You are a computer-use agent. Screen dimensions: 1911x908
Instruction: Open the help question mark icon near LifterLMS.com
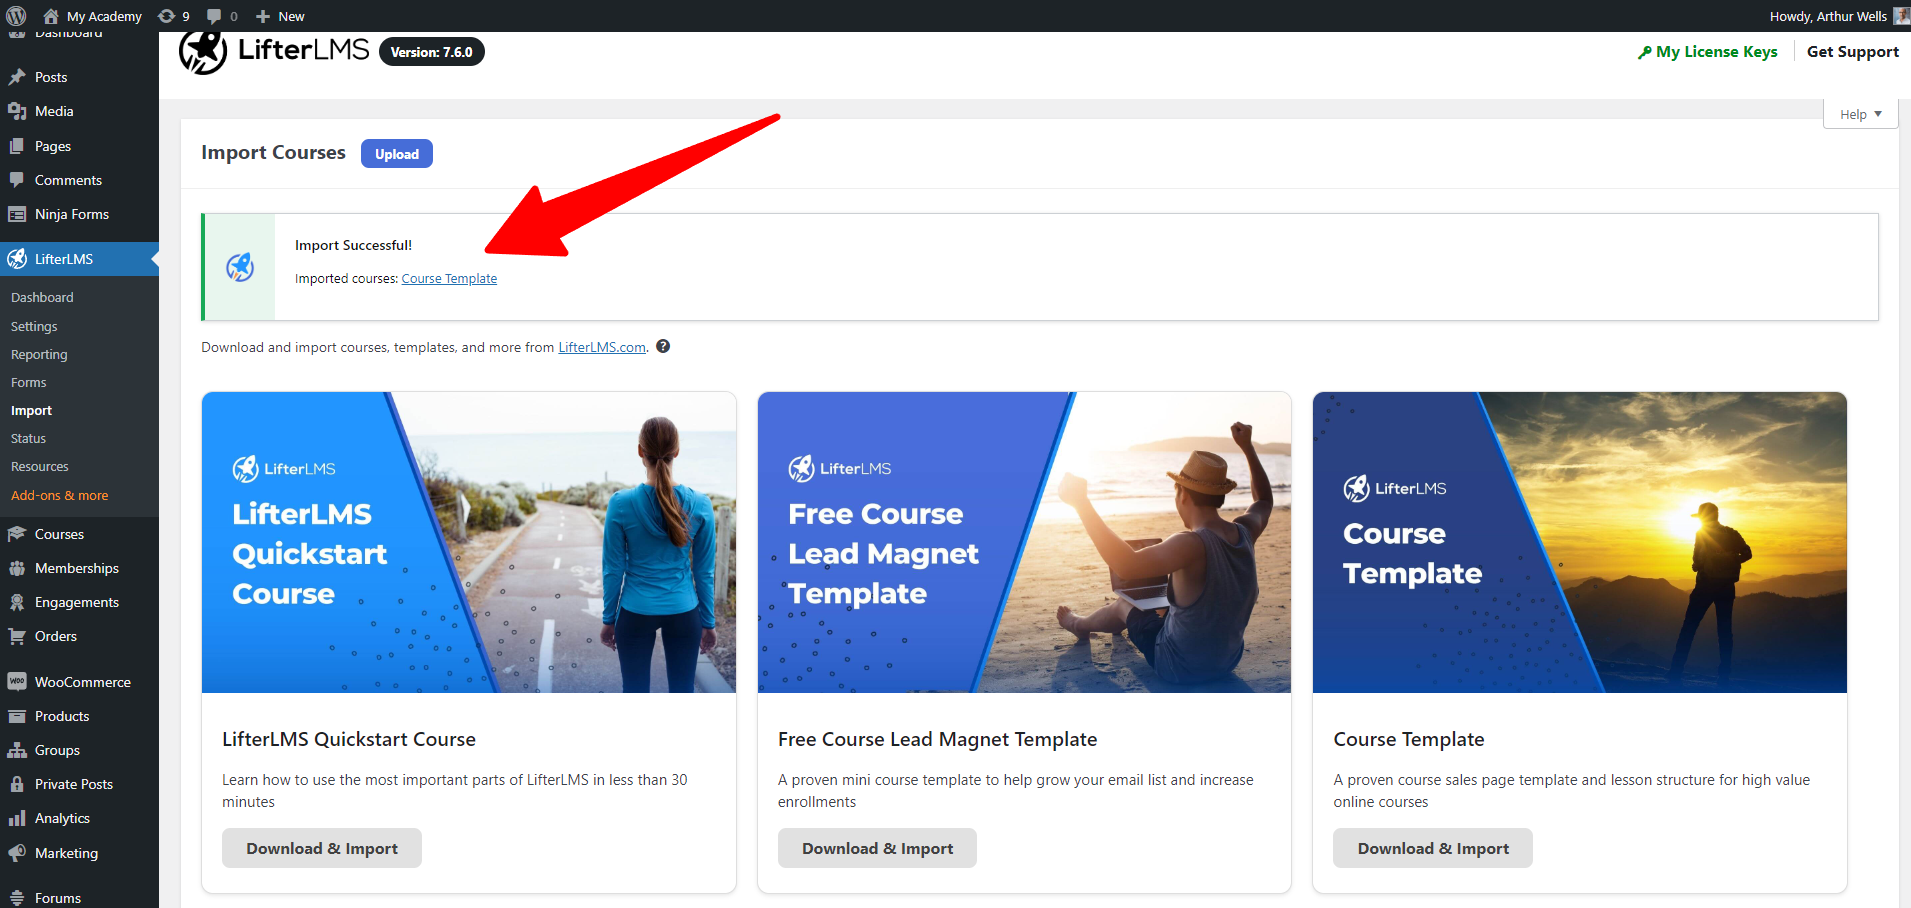pyautogui.click(x=663, y=346)
